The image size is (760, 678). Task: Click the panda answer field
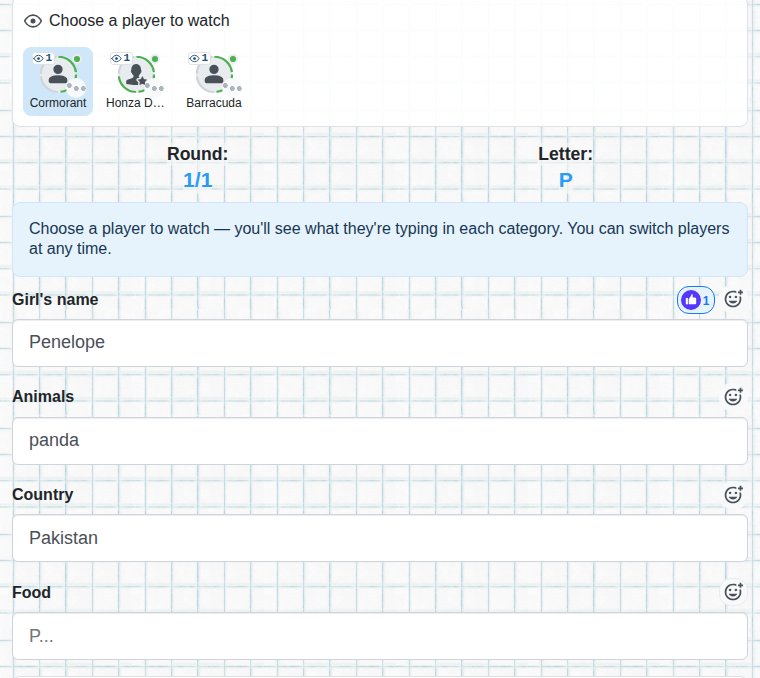(380, 441)
